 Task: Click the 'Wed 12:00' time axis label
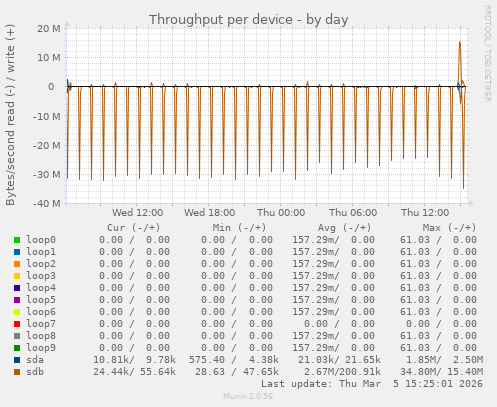click(x=137, y=213)
